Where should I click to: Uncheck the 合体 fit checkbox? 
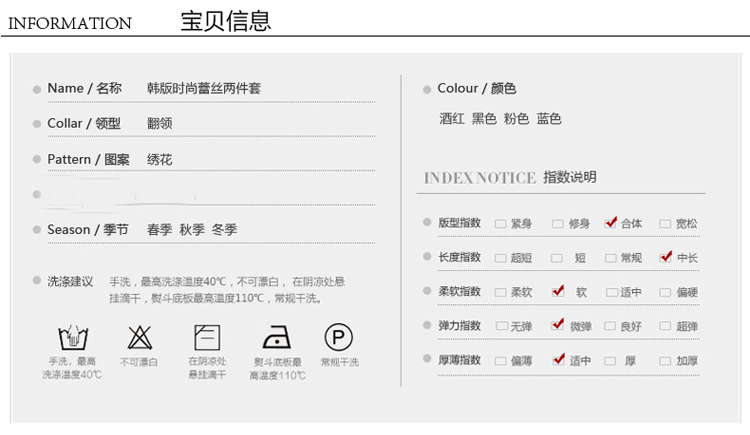tap(611, 223)
